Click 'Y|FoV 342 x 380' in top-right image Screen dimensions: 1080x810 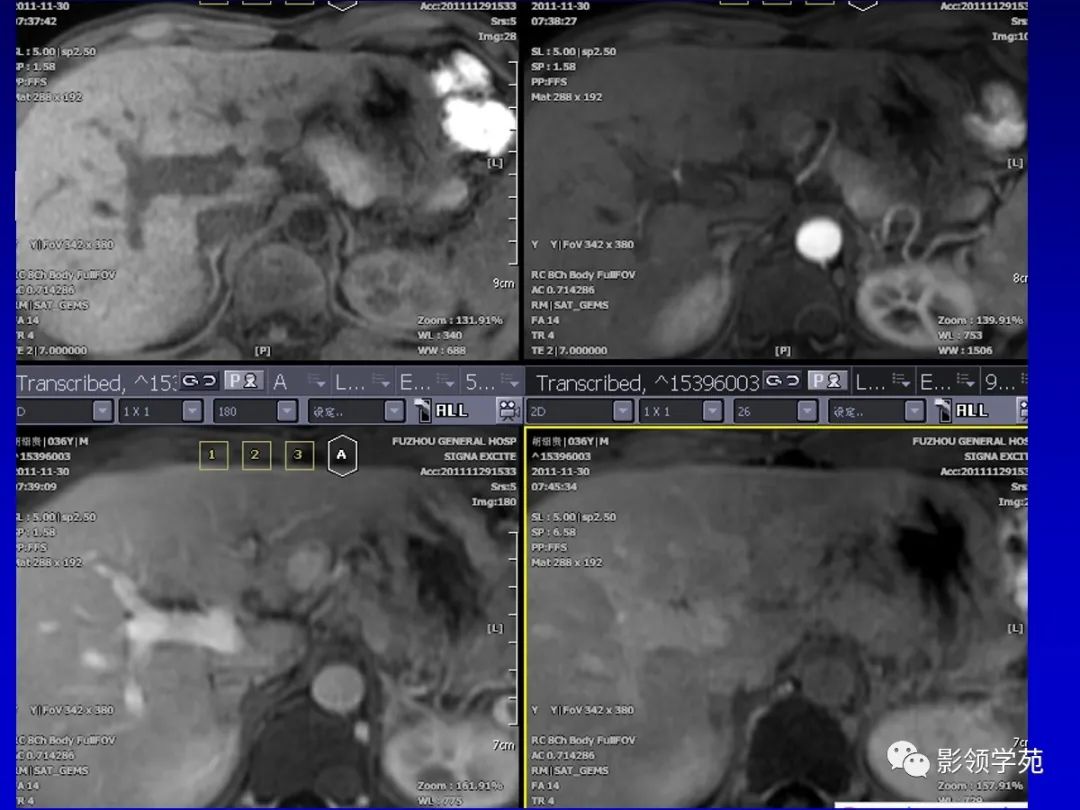(592, 245)
